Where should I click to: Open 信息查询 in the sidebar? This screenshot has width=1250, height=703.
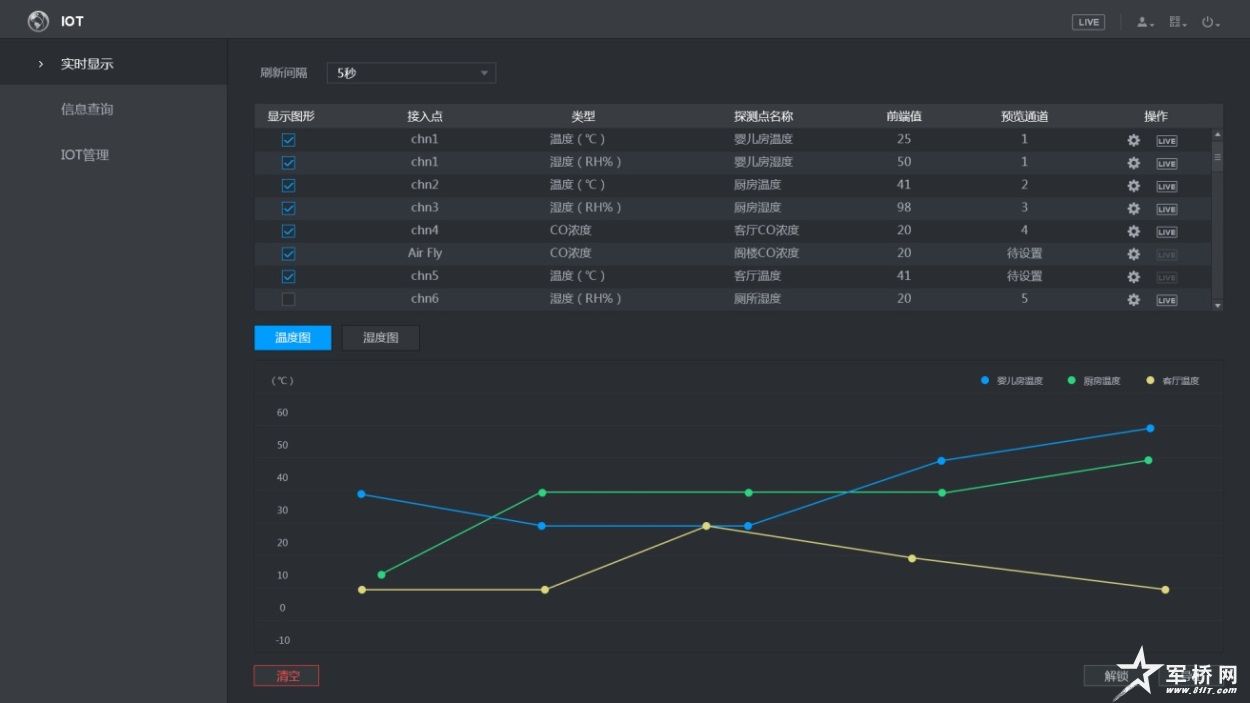pyautogui.click(x=87, y=109)
